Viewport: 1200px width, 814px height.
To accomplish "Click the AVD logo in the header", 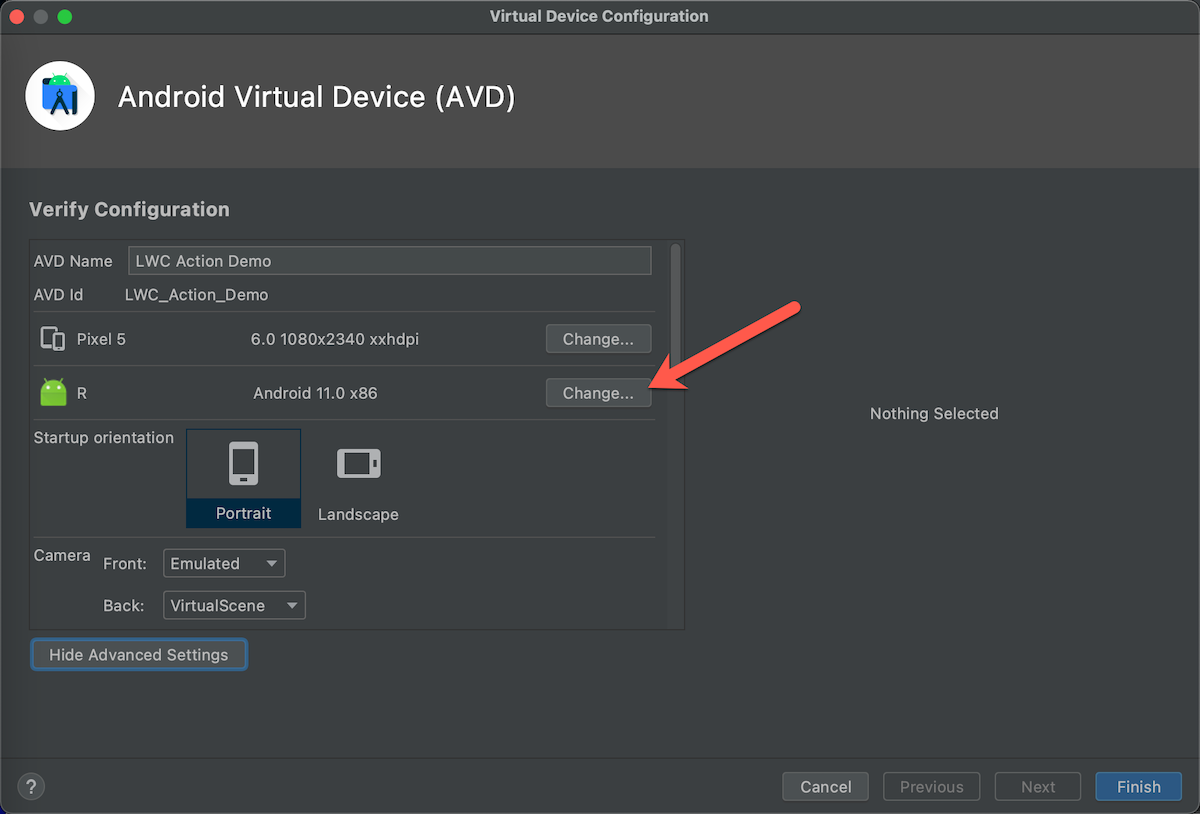I will click(x=60, y=96).
